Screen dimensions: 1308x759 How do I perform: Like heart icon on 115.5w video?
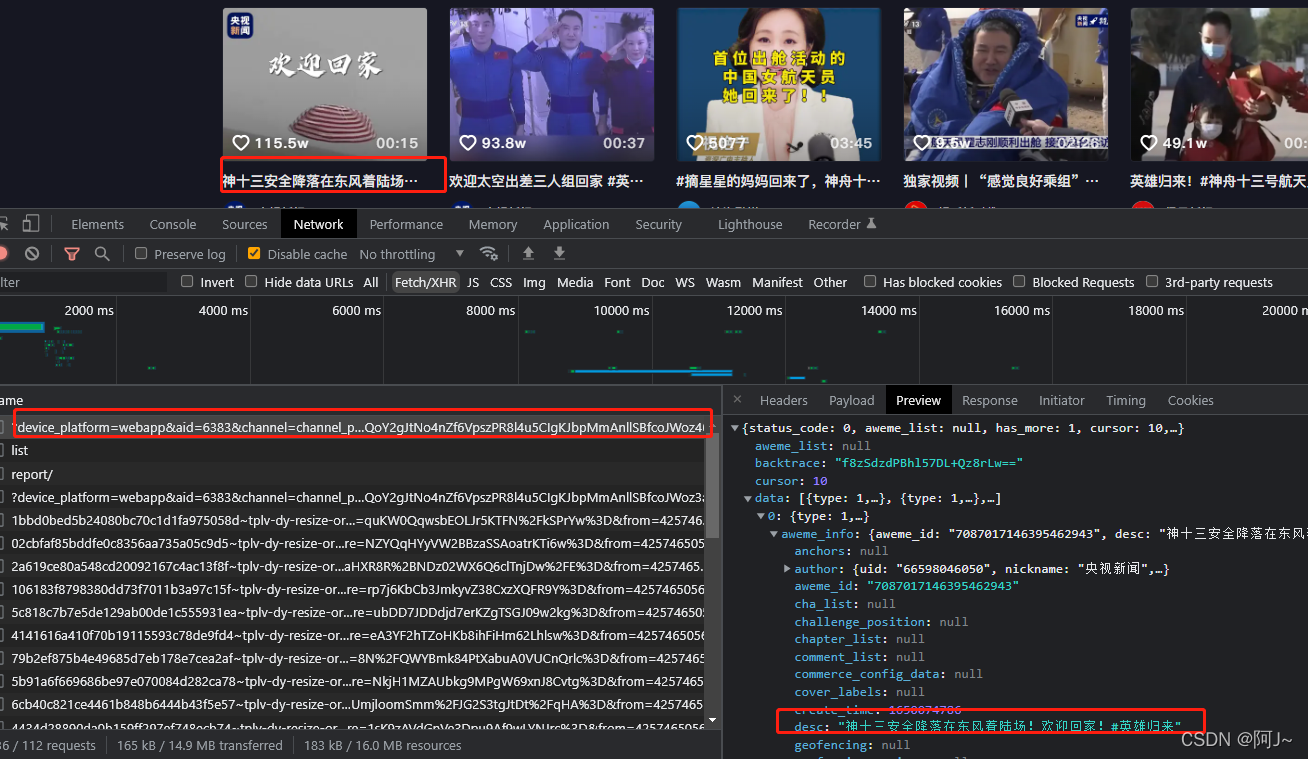coord(240,143)
